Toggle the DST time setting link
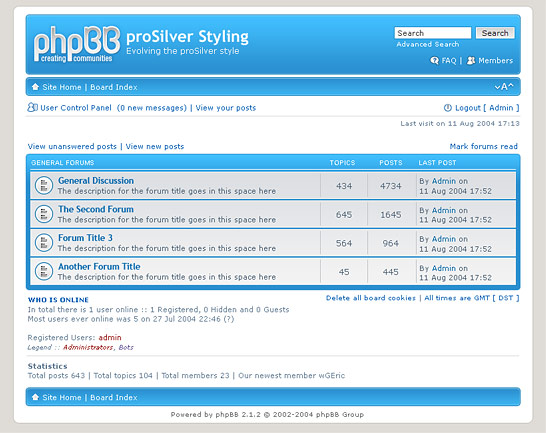Viewport: 546px width, 433px height. pyautogui.click(x=506, y=298)
